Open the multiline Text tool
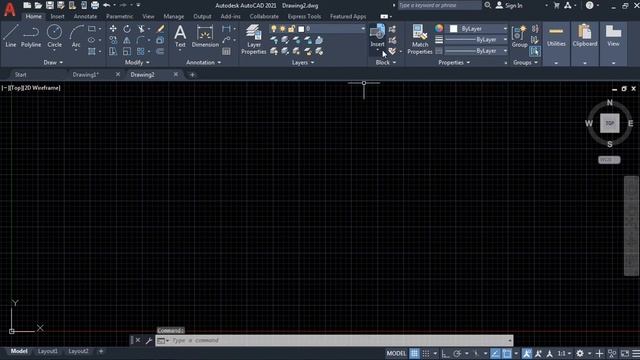Screen dimensions: 640x360 pyautogui.click(x=180, y=36)
